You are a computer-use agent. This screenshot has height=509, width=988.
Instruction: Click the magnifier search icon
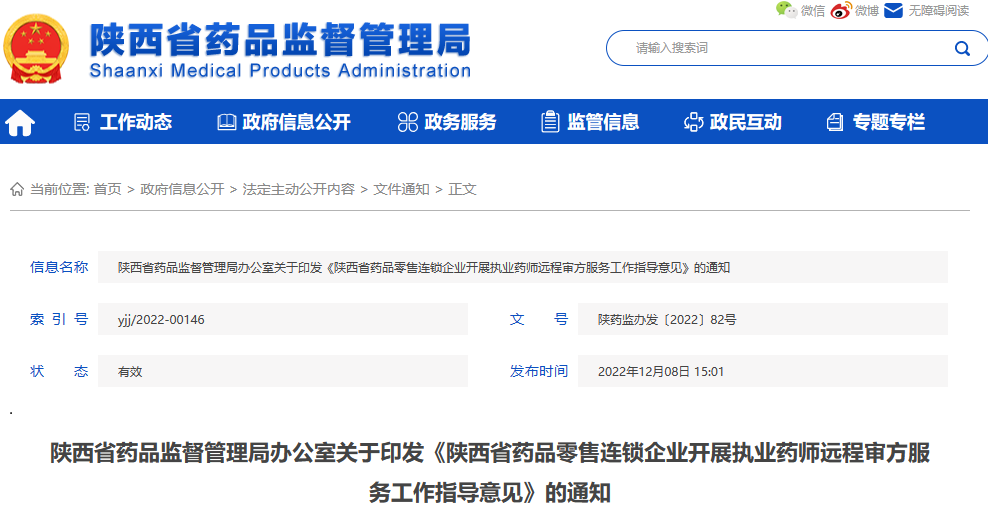point(962,48)
